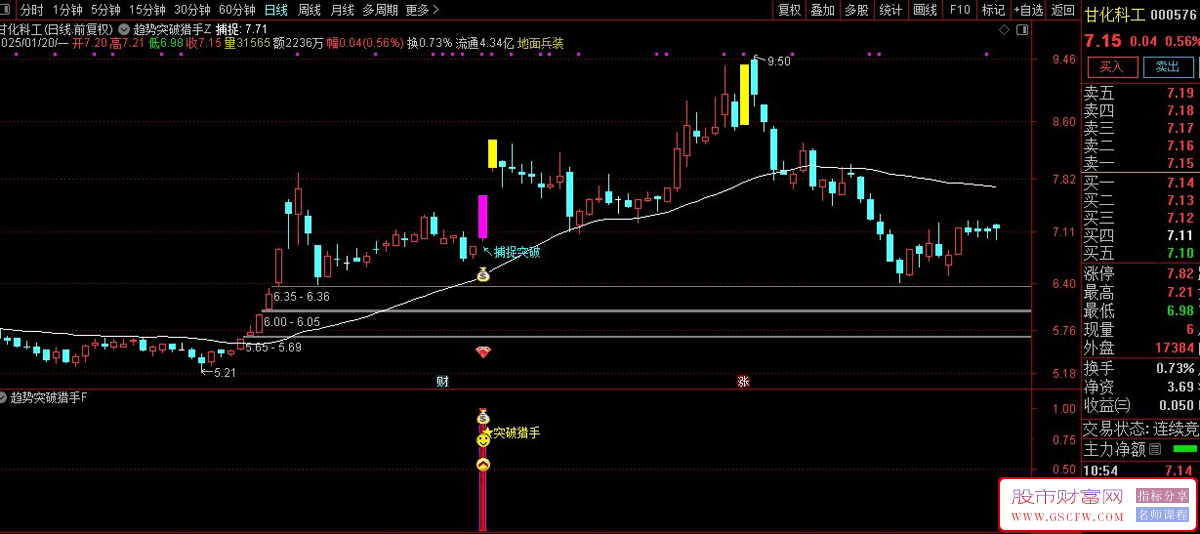The image size is (1200, 534).
Task: Click the yellow candle after the breakout
Action: tap(492, 153)
